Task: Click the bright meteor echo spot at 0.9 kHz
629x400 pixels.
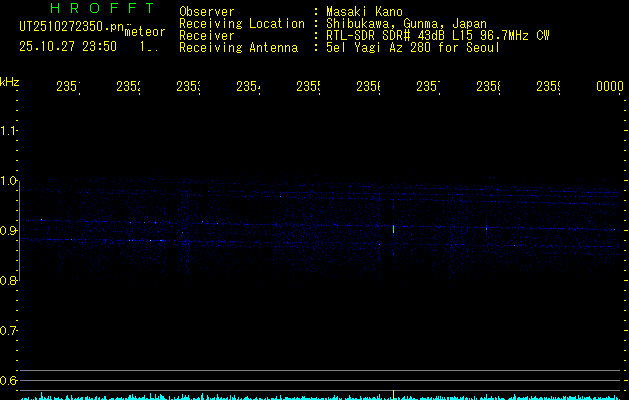Action: point(393,229)
